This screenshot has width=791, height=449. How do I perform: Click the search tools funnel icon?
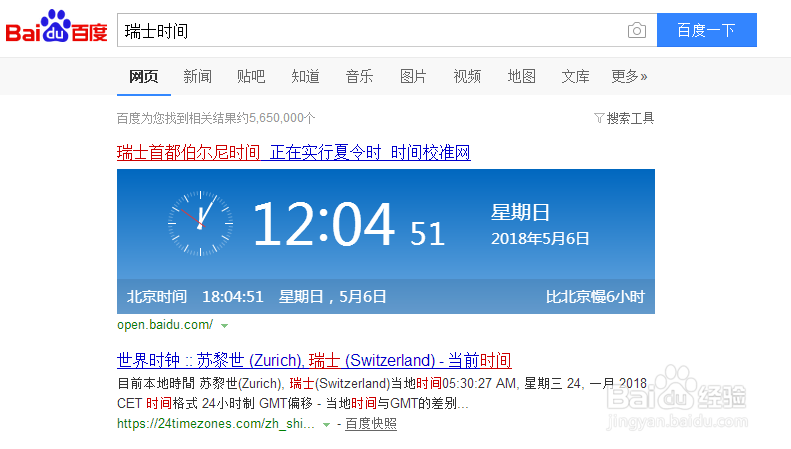pyautogui.click(x=599, y=118)
